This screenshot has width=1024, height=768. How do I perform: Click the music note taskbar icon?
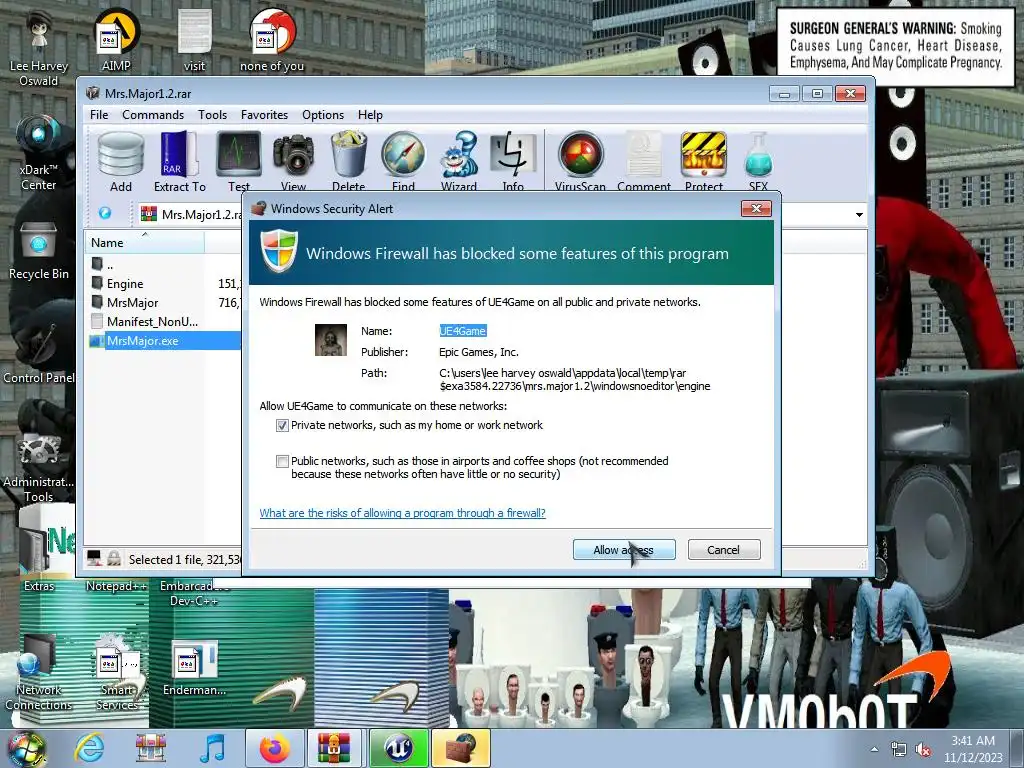[213, 748]
